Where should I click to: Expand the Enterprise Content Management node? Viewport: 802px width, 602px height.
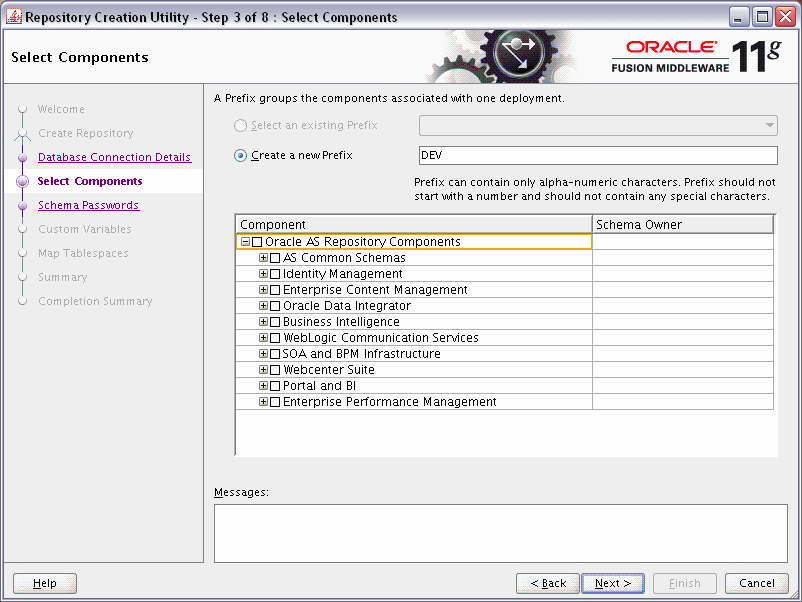(262, 289)
